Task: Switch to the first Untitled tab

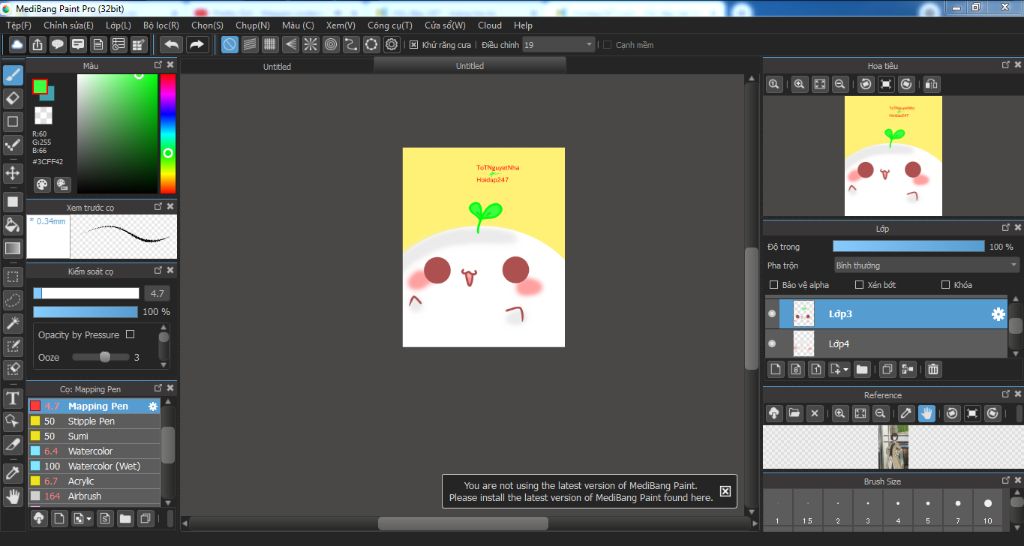Action: (x=277, y=66)
